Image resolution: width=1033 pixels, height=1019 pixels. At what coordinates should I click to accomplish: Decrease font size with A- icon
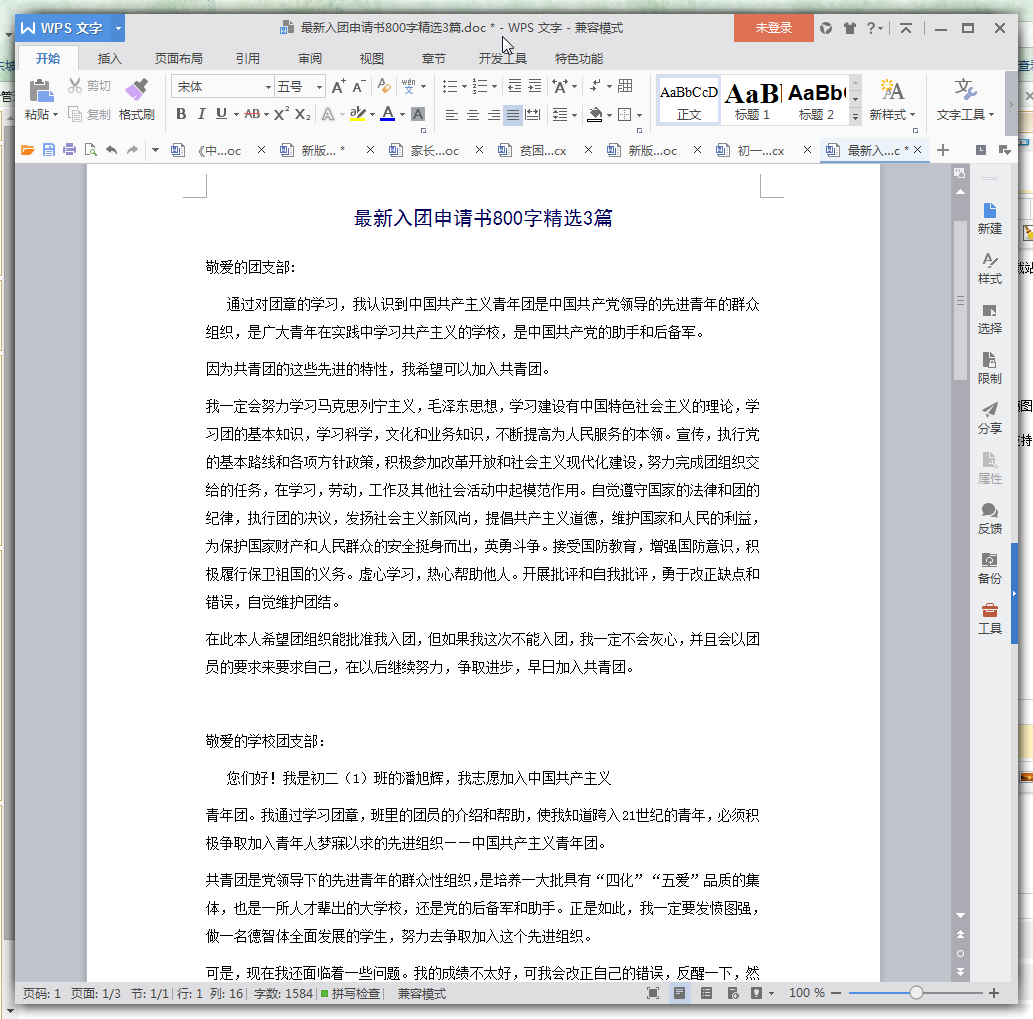(359, 86)
